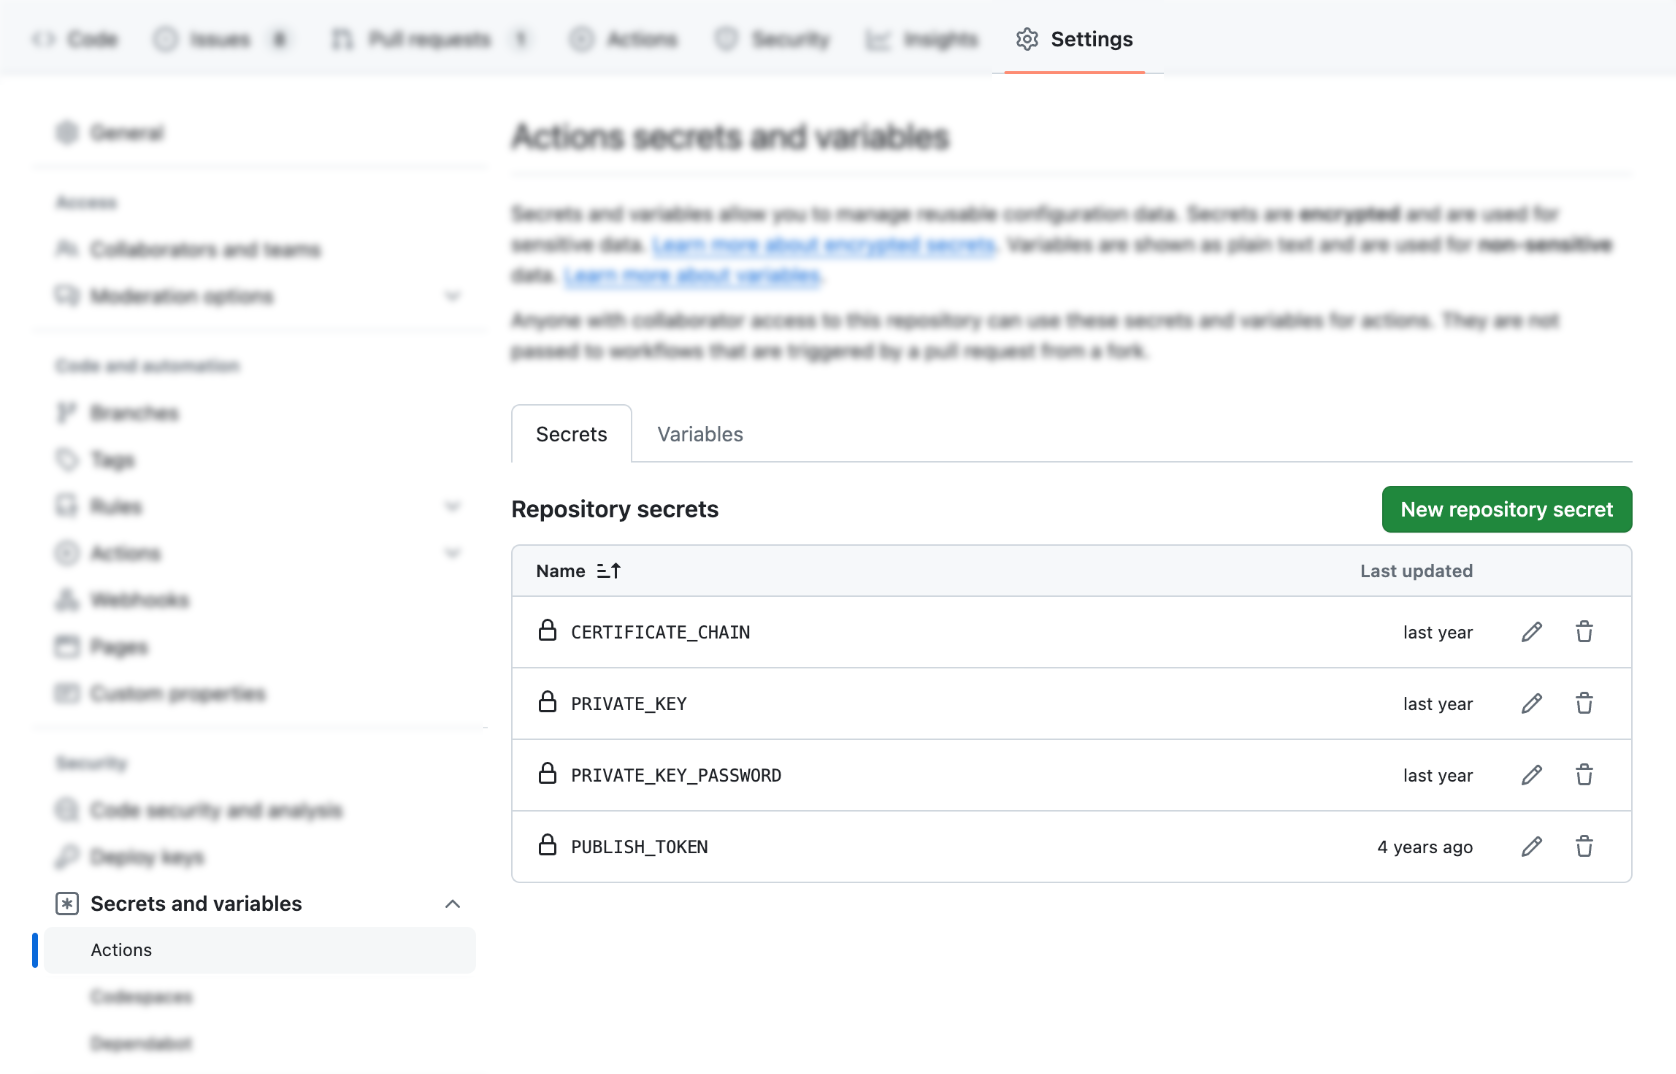The image size is (1676, 1074).
Task: Click the Settings gear icon
Action: (1027, 39)
